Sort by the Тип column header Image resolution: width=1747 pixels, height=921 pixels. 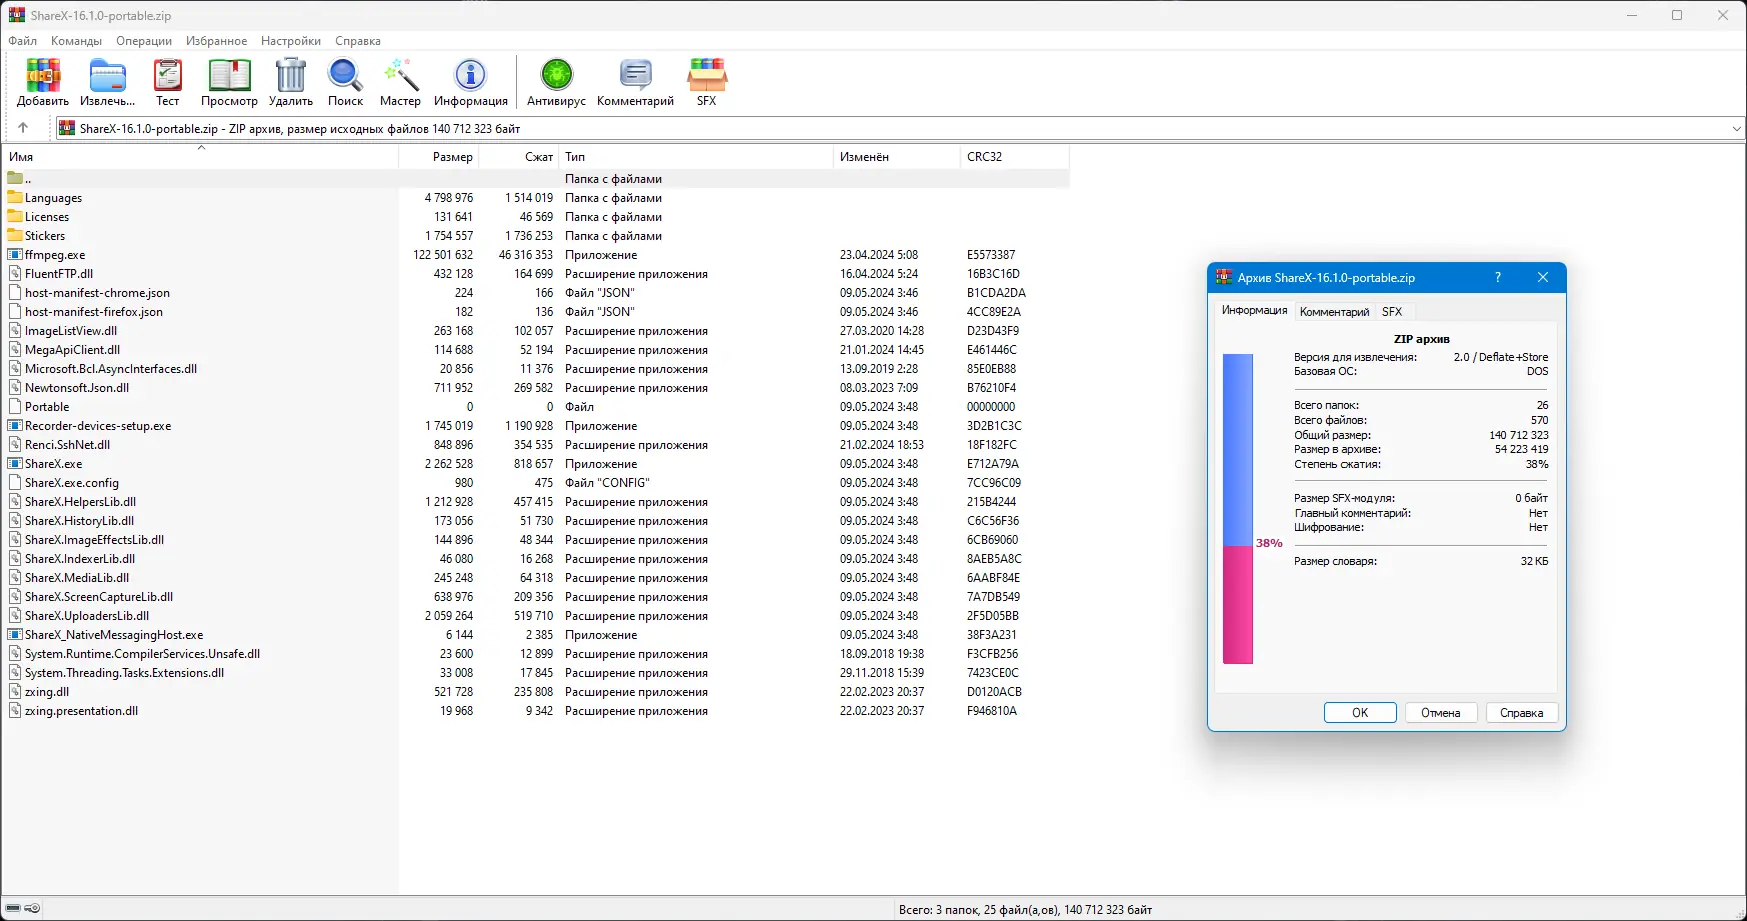[x=695, y=157]
